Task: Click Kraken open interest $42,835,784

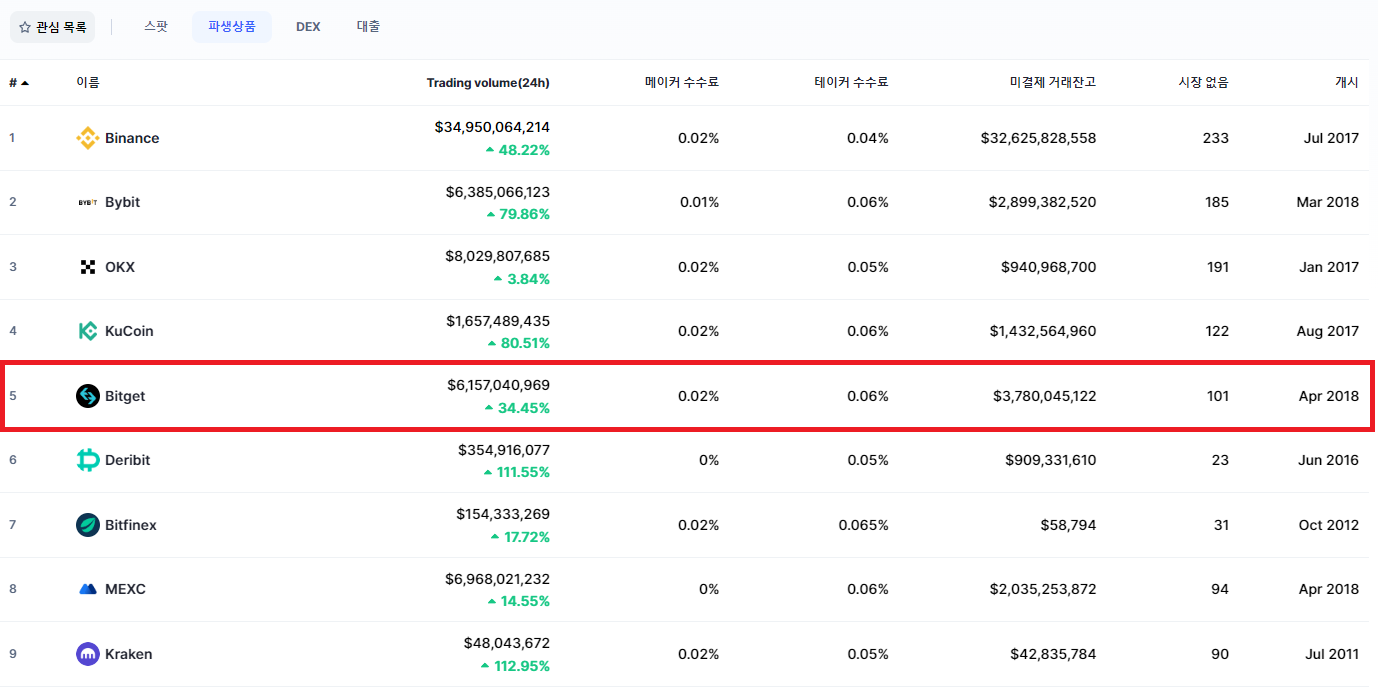Action: click(x=1053, y=654)
